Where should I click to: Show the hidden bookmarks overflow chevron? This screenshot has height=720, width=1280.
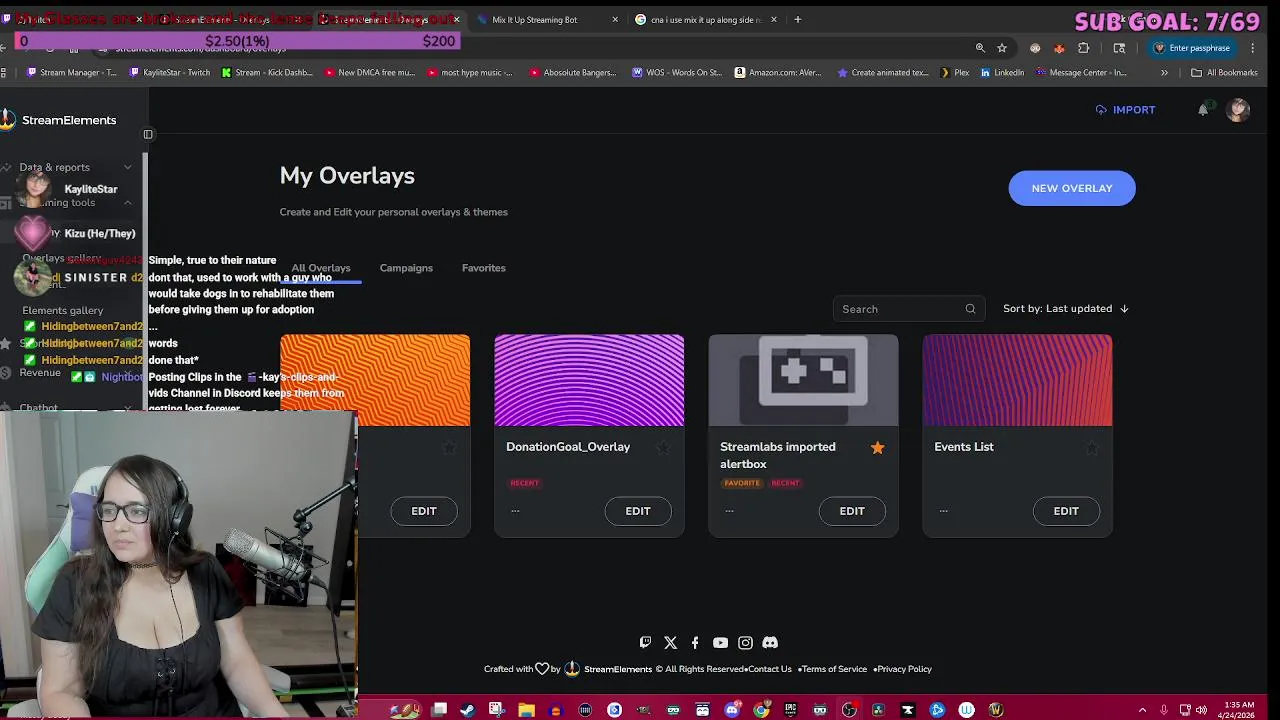1164,73
